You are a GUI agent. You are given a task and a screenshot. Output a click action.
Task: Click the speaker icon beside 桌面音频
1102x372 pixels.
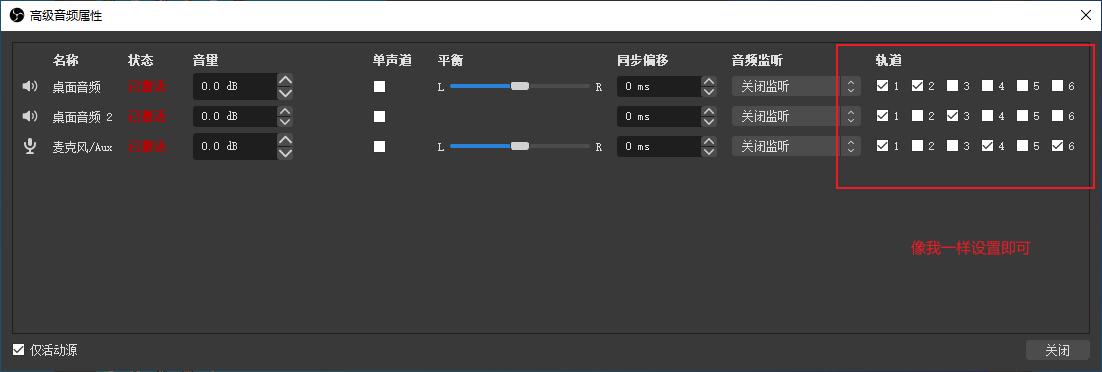pyautogui.click(x=30, y=86)
